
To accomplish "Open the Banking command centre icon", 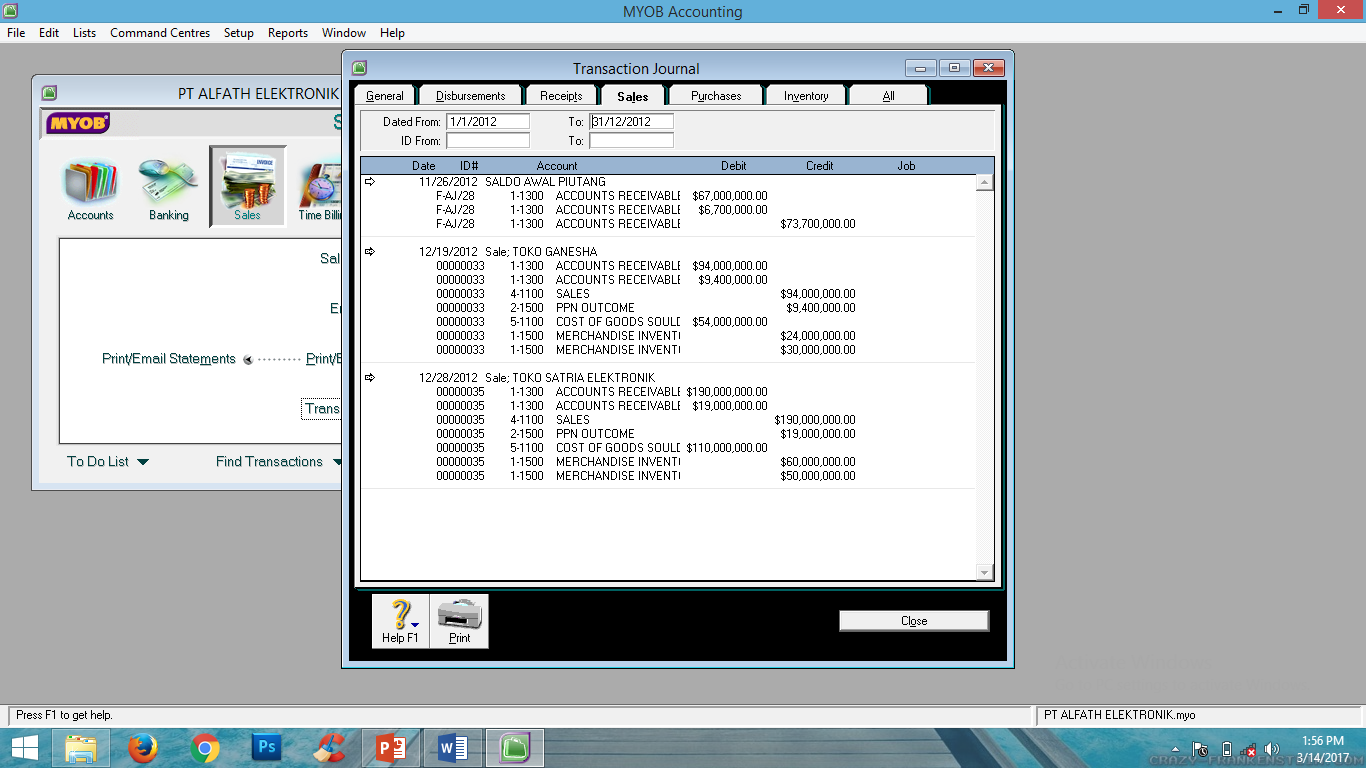I will (x=169, y=187).
